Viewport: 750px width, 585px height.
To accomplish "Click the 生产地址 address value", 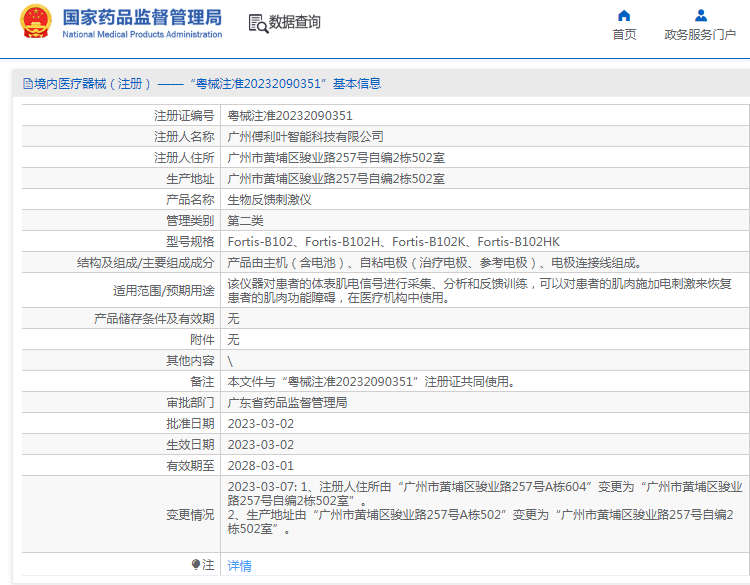I will [336, 179].
